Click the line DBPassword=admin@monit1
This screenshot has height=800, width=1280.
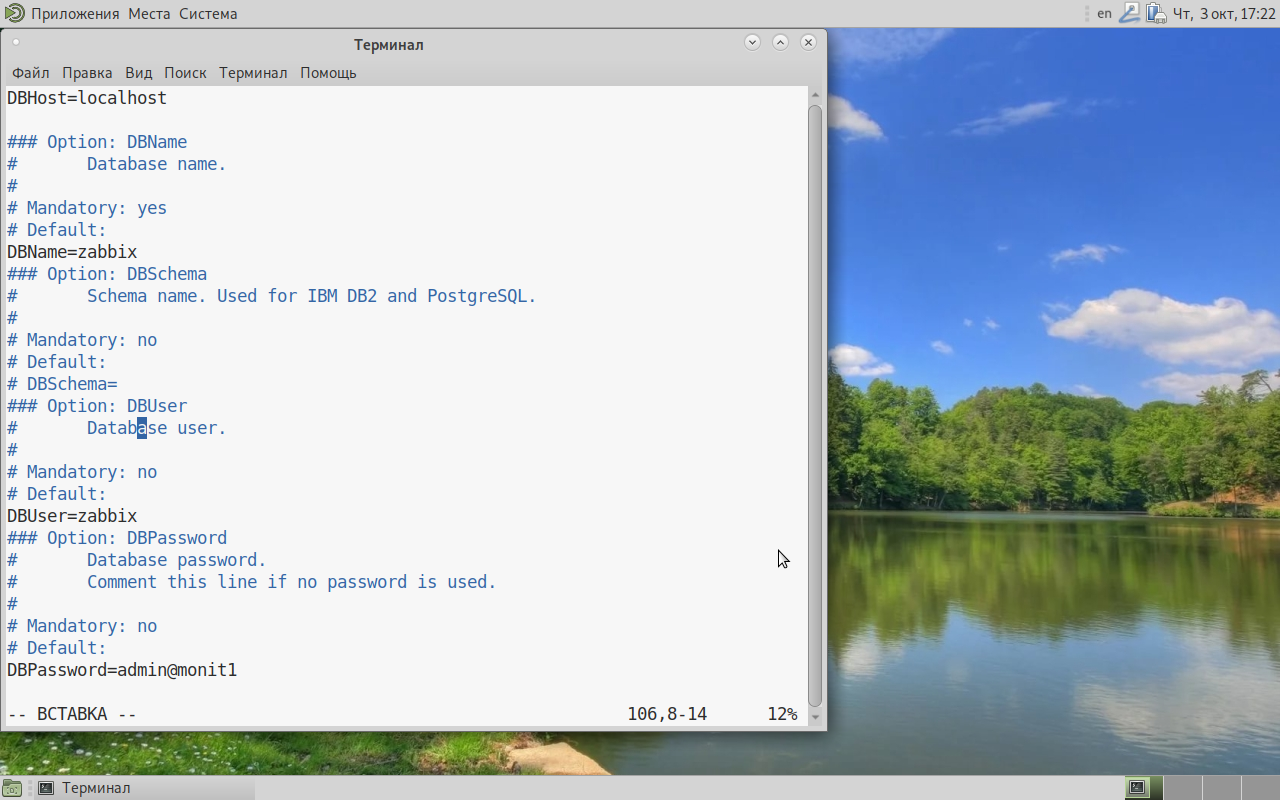click(122, 670)
